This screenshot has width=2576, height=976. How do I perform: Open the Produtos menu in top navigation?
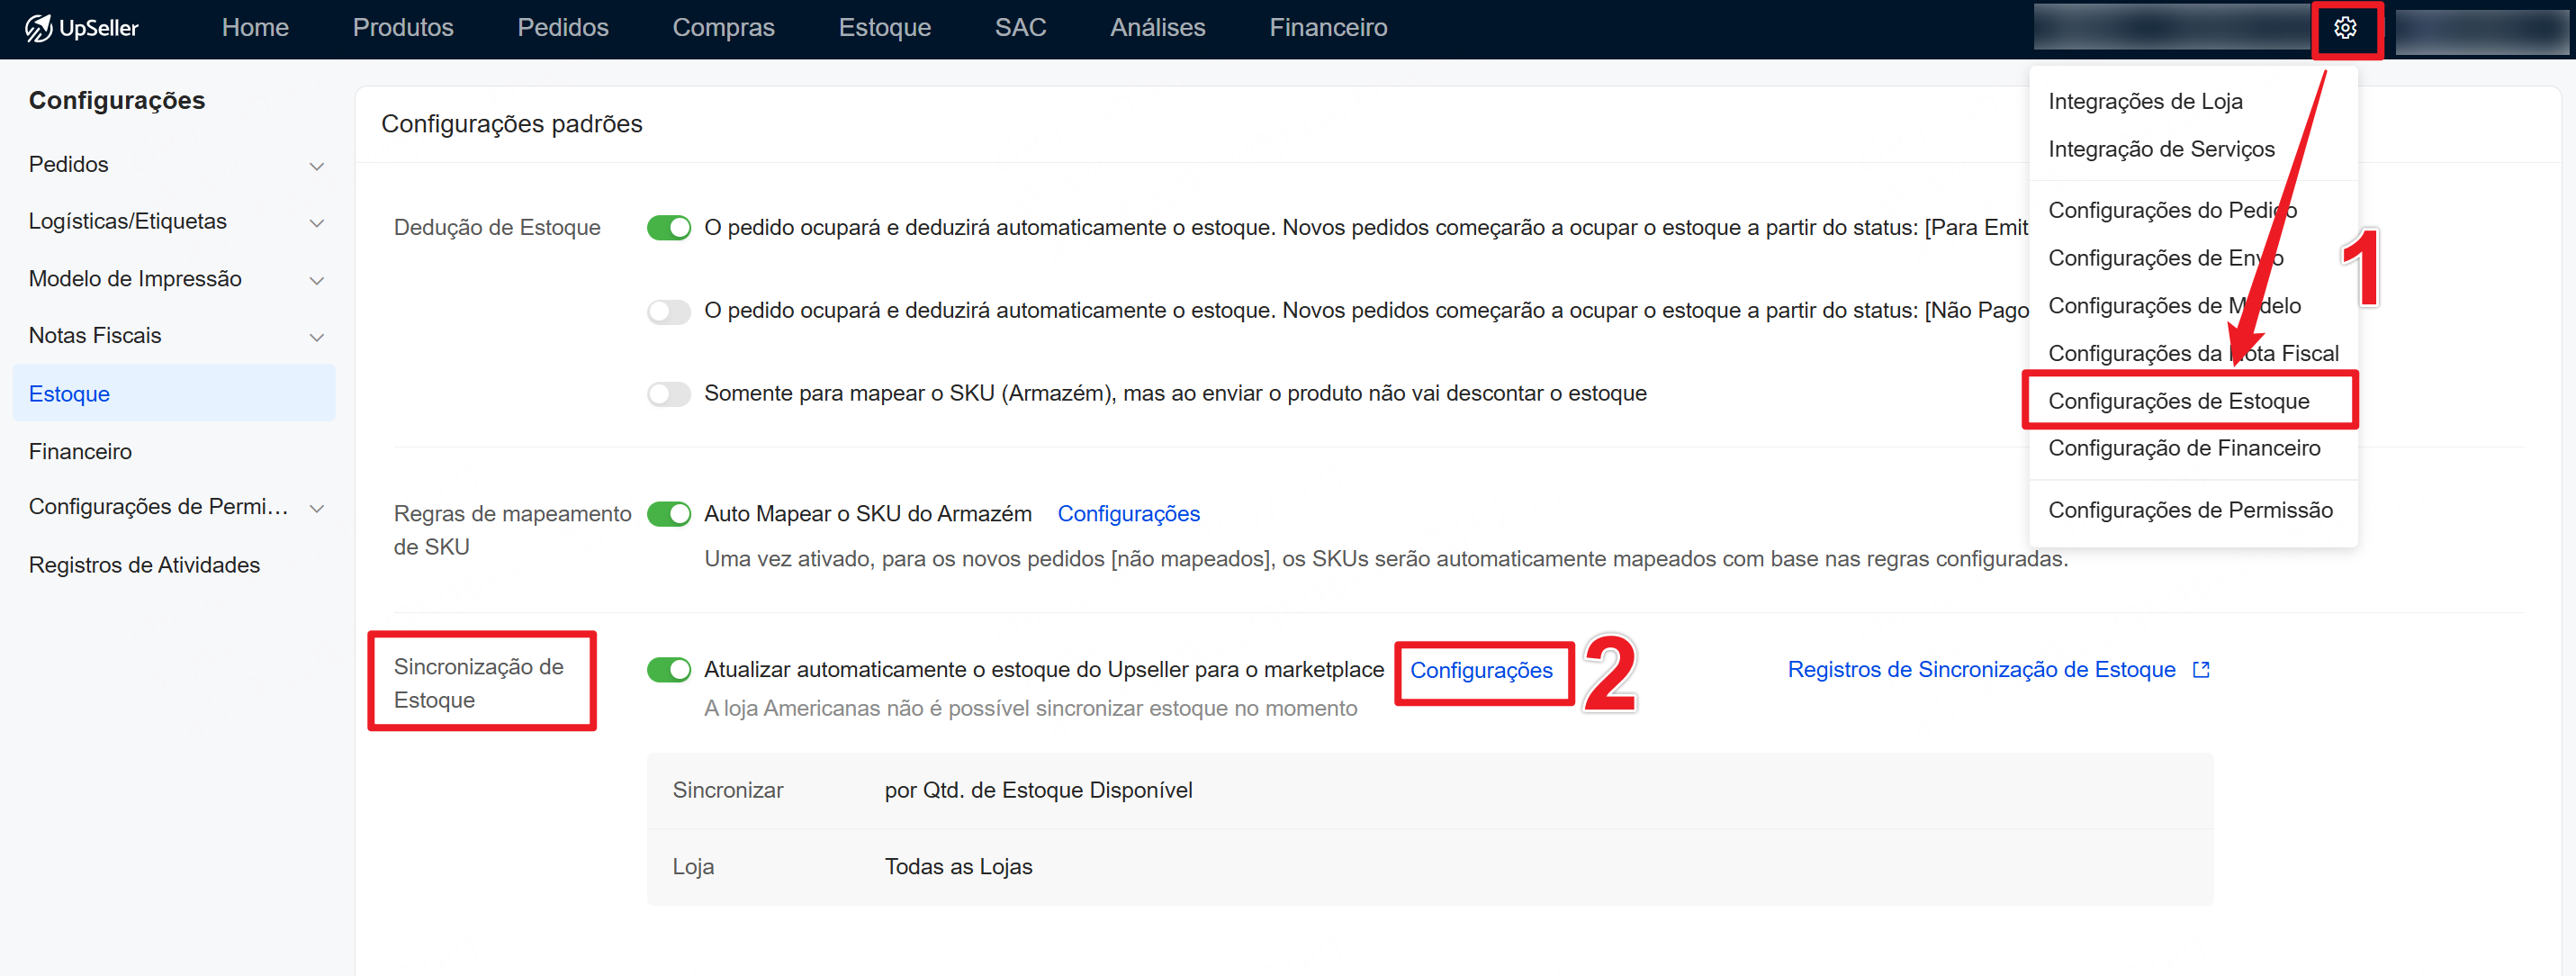click(x=403, y=28)
